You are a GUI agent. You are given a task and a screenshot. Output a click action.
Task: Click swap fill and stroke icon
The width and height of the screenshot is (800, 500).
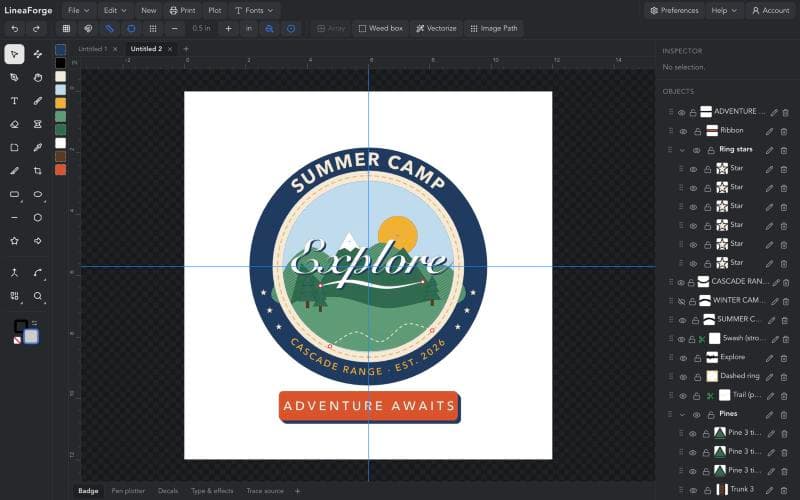34,322
